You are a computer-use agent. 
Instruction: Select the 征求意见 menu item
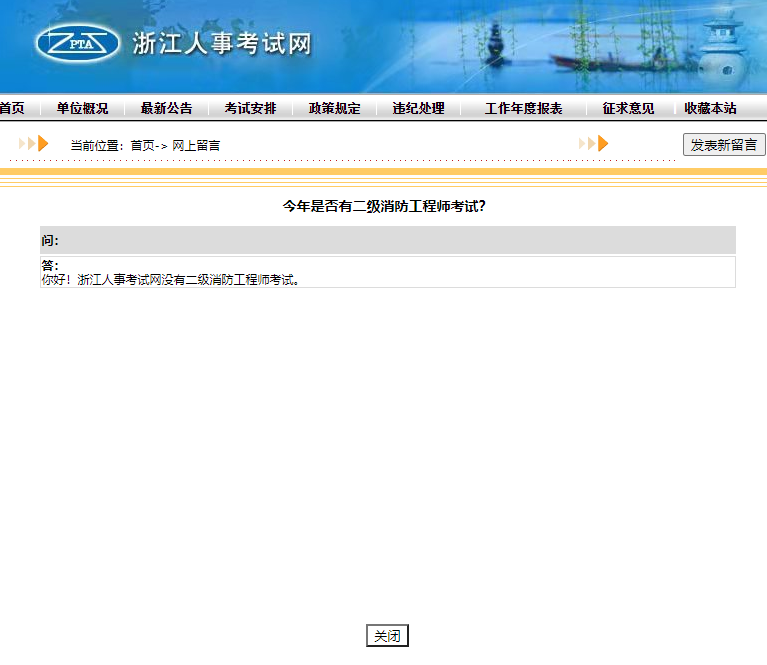628,108
